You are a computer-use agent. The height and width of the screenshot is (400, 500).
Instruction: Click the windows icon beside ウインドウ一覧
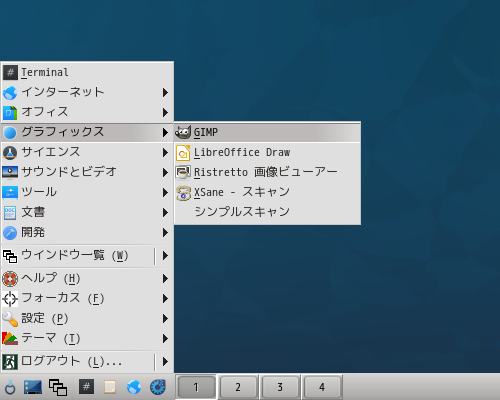coord(10,256)
